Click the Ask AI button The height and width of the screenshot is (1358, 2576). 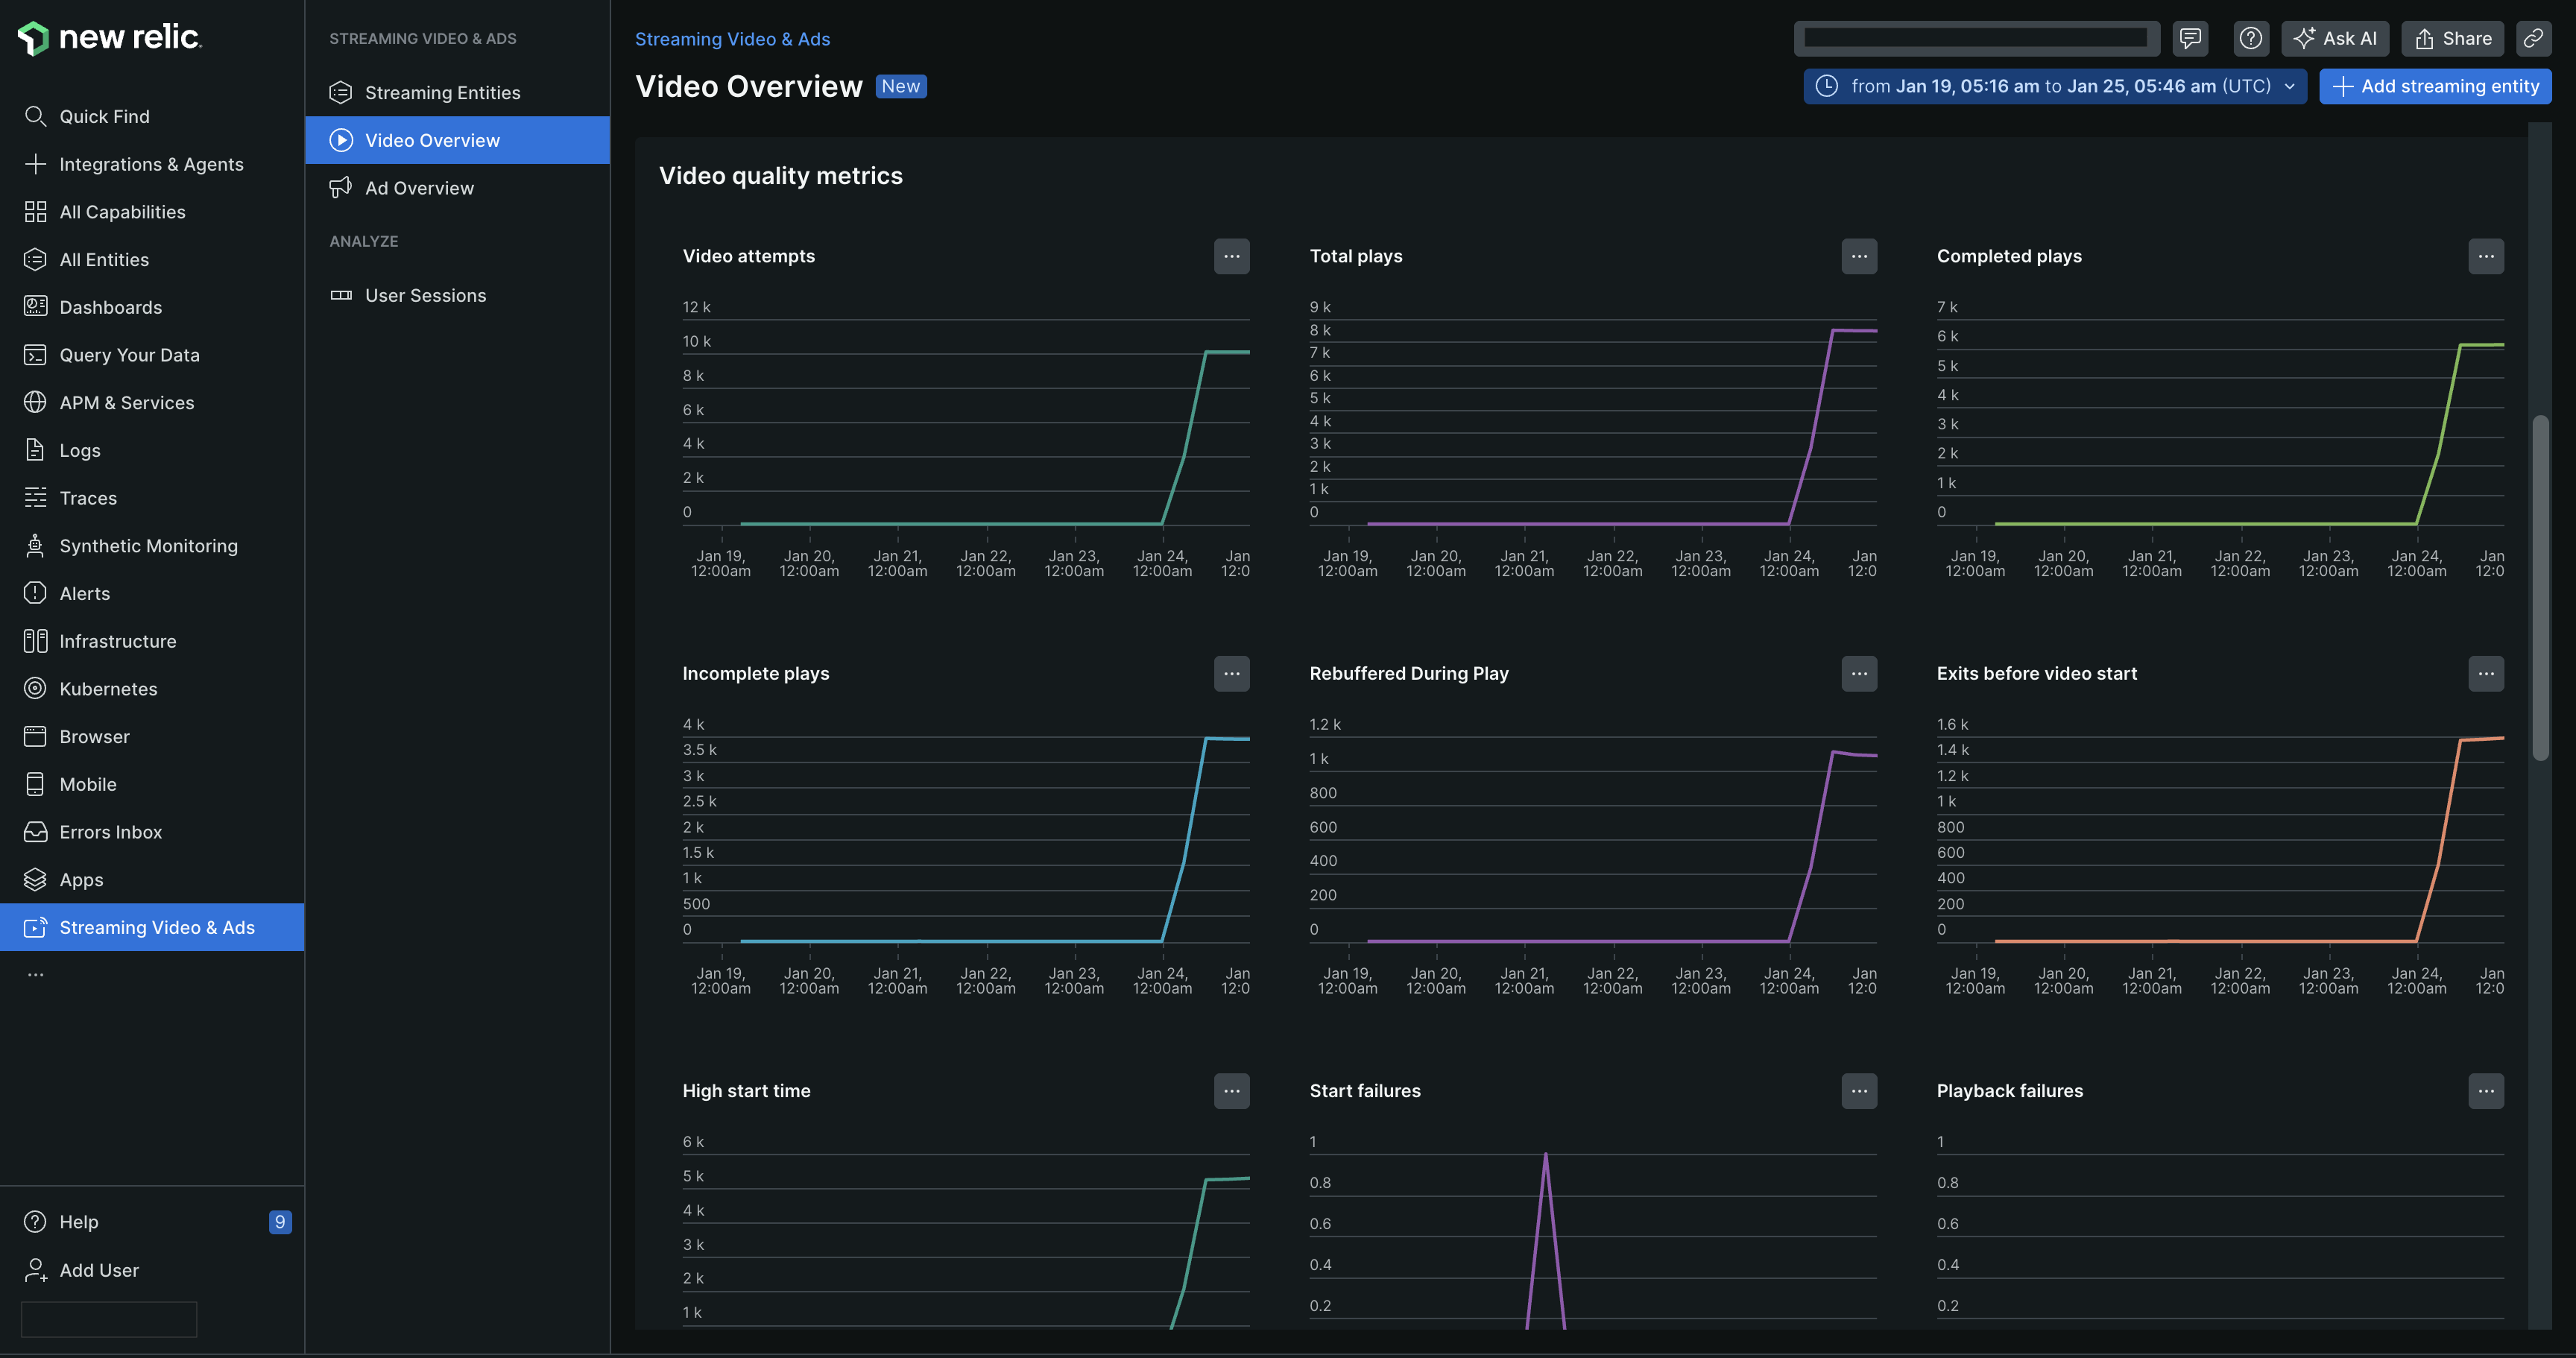point(2334,39)
